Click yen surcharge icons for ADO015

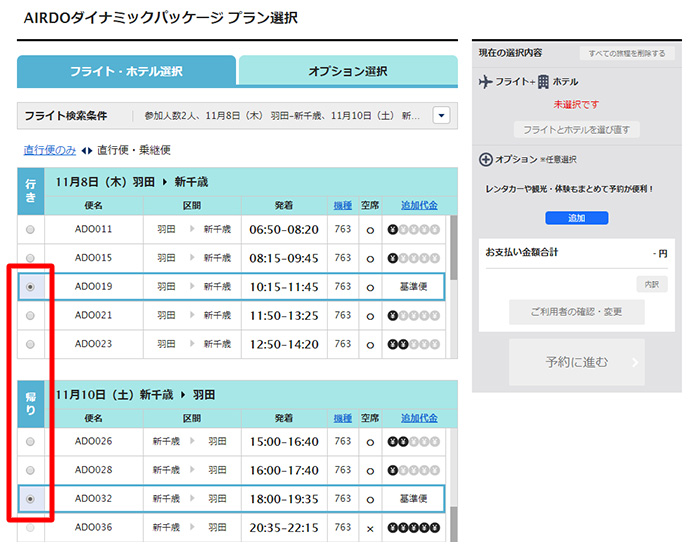pyautogui.click(x=413, y=258)
